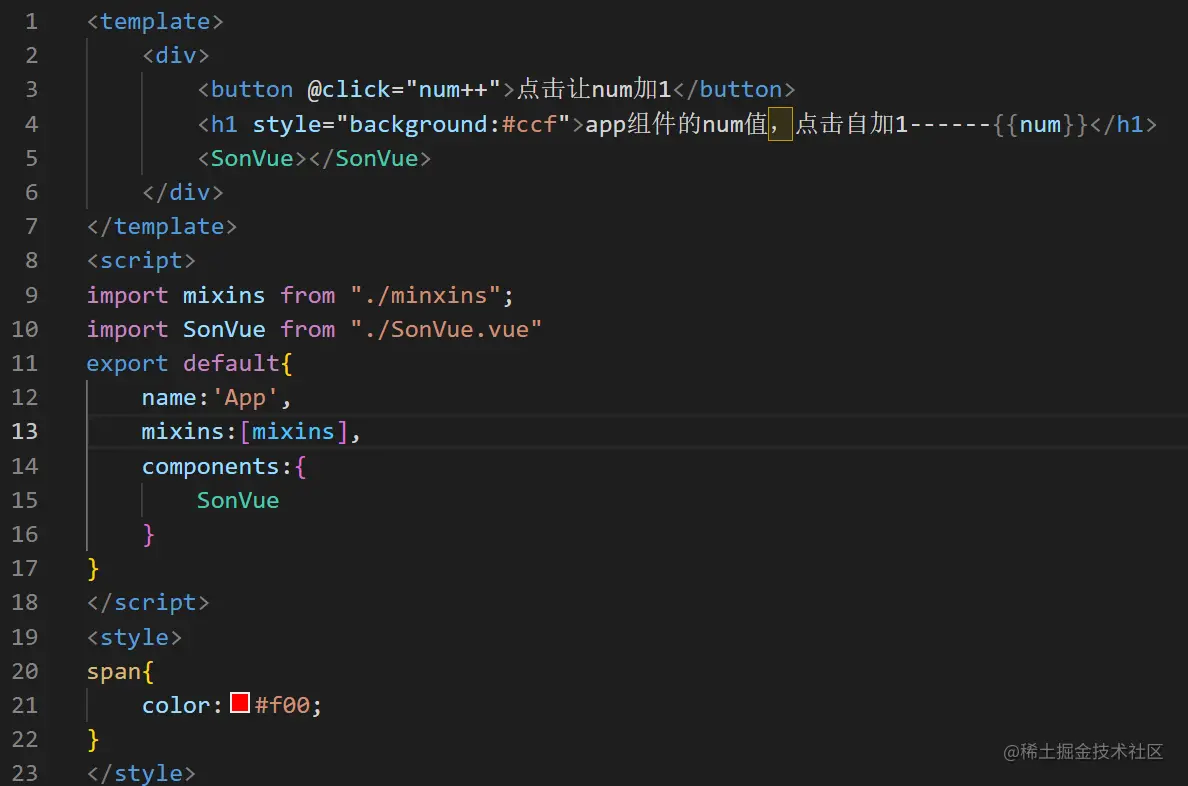Click the yellow closing brace on line 17
The height and width of the screenshot is (786, 1188).
click(93, 568)
